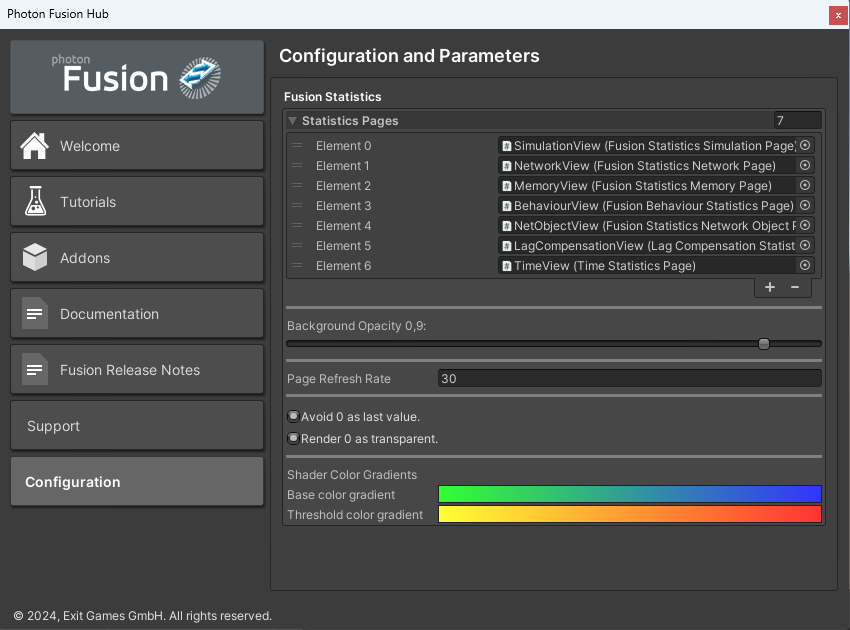Click the document icon beside Documentation
Image resolution: width=850 pixels, height=630 pixels.
35,313
